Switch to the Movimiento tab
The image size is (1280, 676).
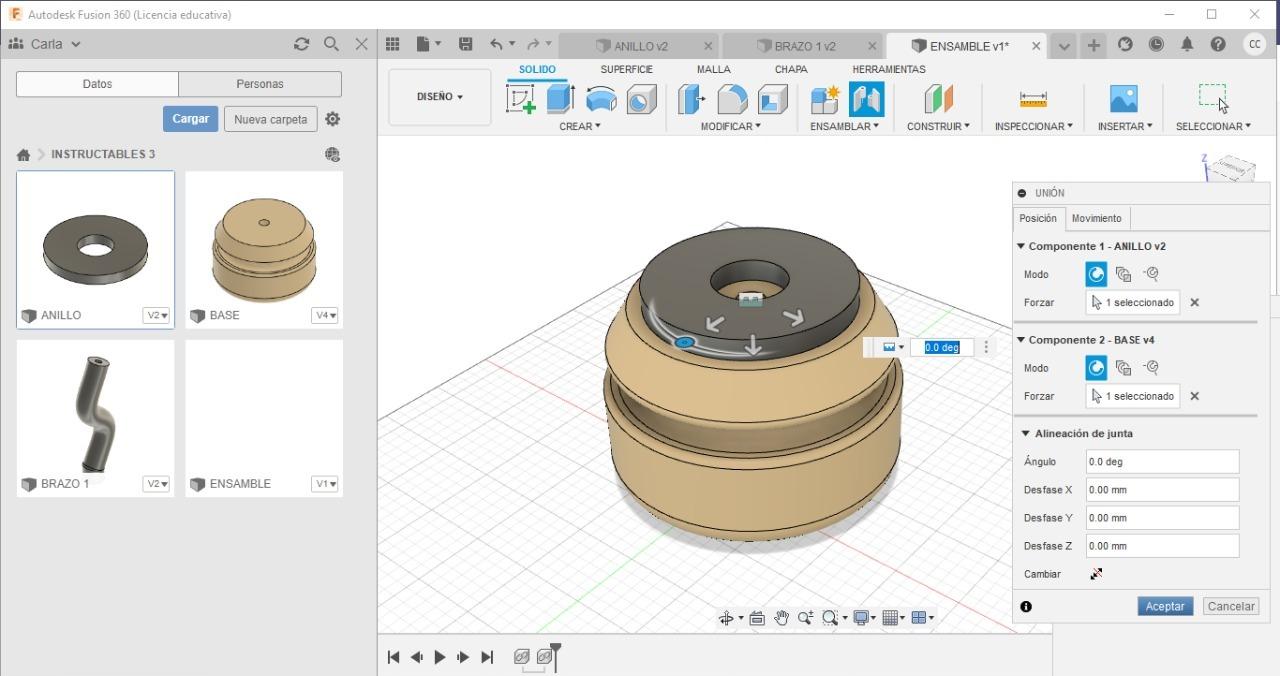1096,218
